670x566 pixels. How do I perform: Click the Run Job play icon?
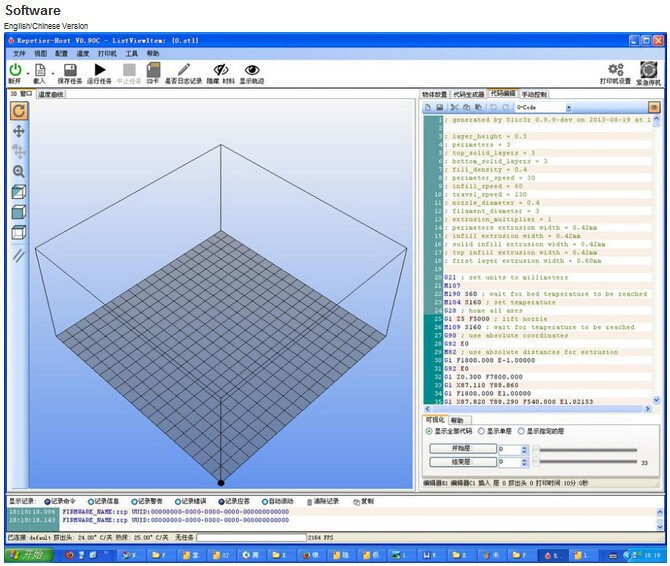(99, 69)
